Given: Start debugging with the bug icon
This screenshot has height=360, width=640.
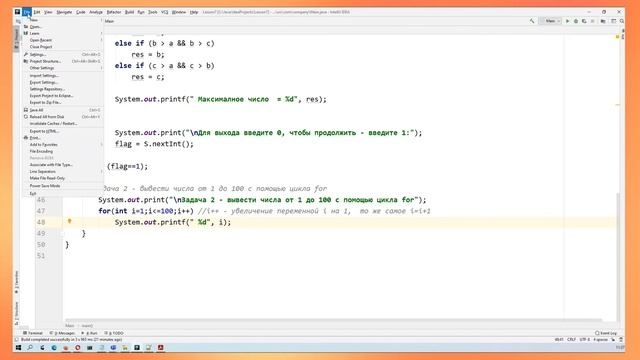Looking at the screenshot, I should 576,21.
